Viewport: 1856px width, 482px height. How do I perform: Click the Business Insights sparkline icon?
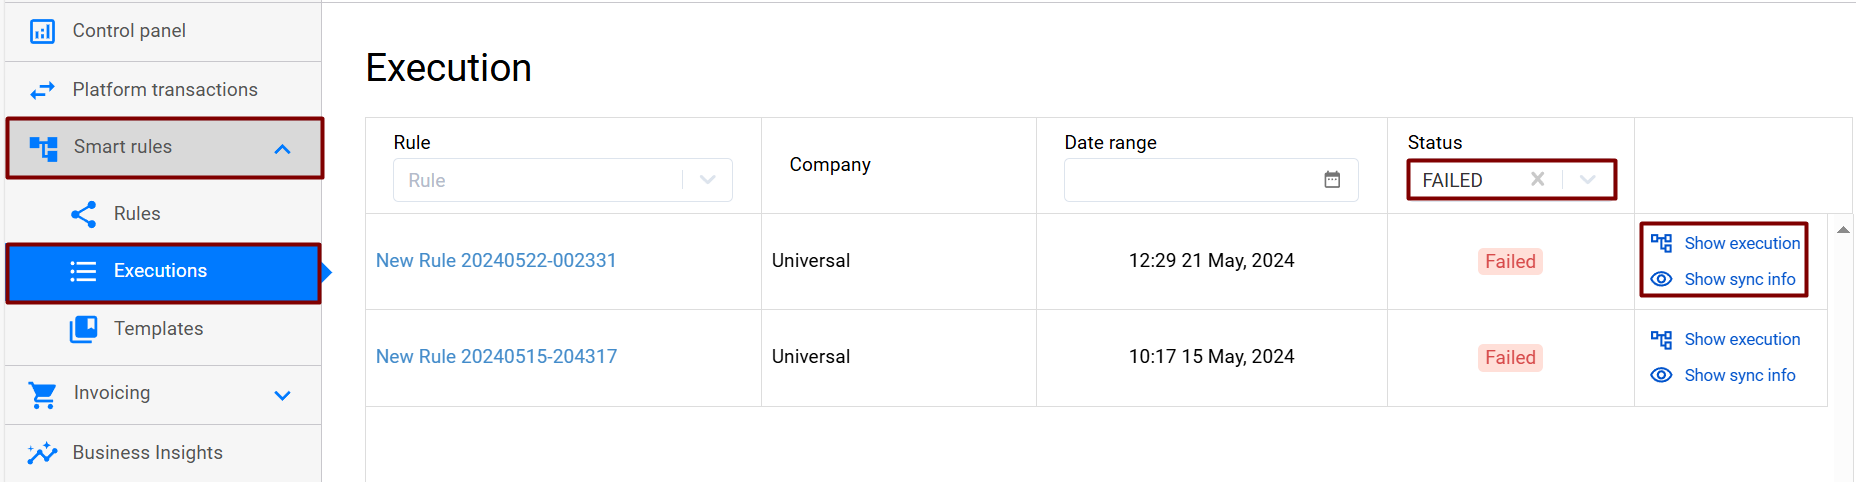42,453
